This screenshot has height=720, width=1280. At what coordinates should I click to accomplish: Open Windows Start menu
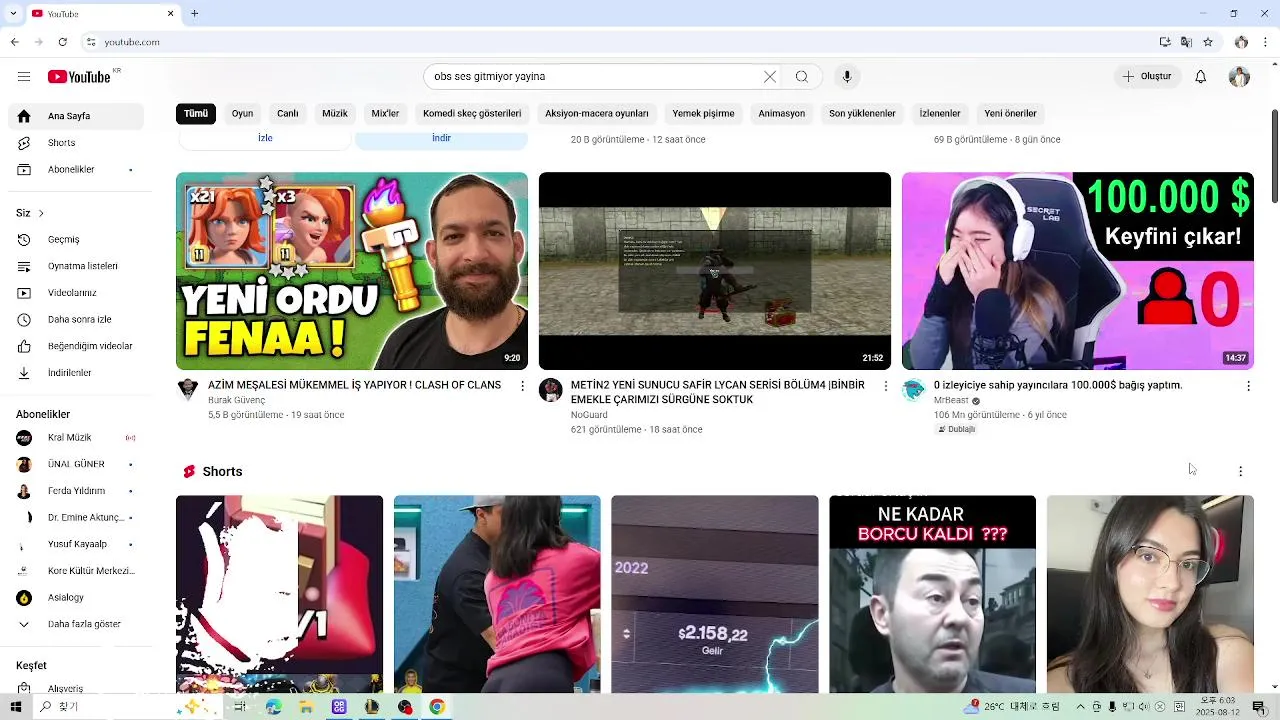point(15,707)
